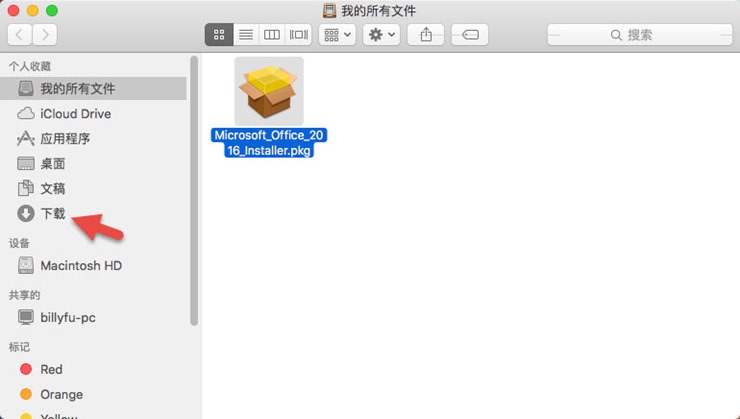Click the magnifier icon in search field
740x419 pixels.
(x=616, y=35)
